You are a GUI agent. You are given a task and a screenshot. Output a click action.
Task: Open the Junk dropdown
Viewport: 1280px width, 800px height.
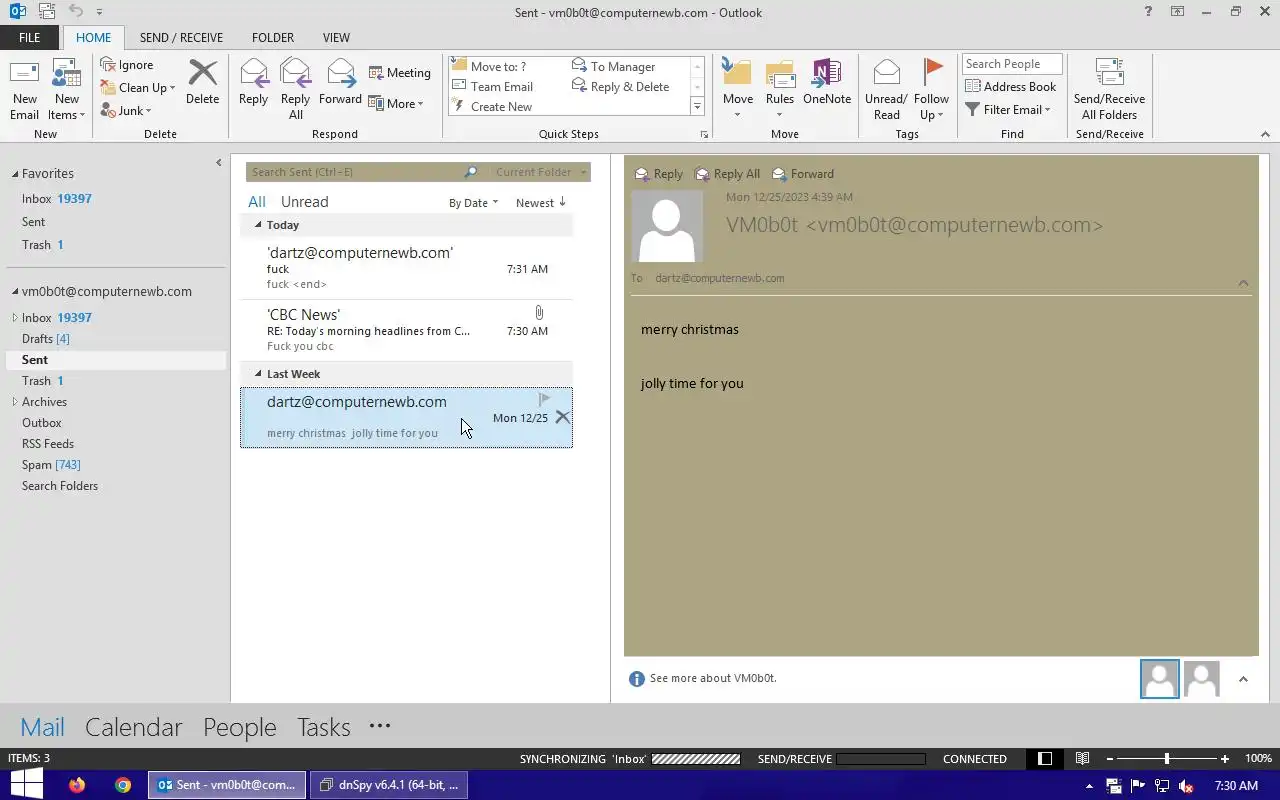coord(126,110)
